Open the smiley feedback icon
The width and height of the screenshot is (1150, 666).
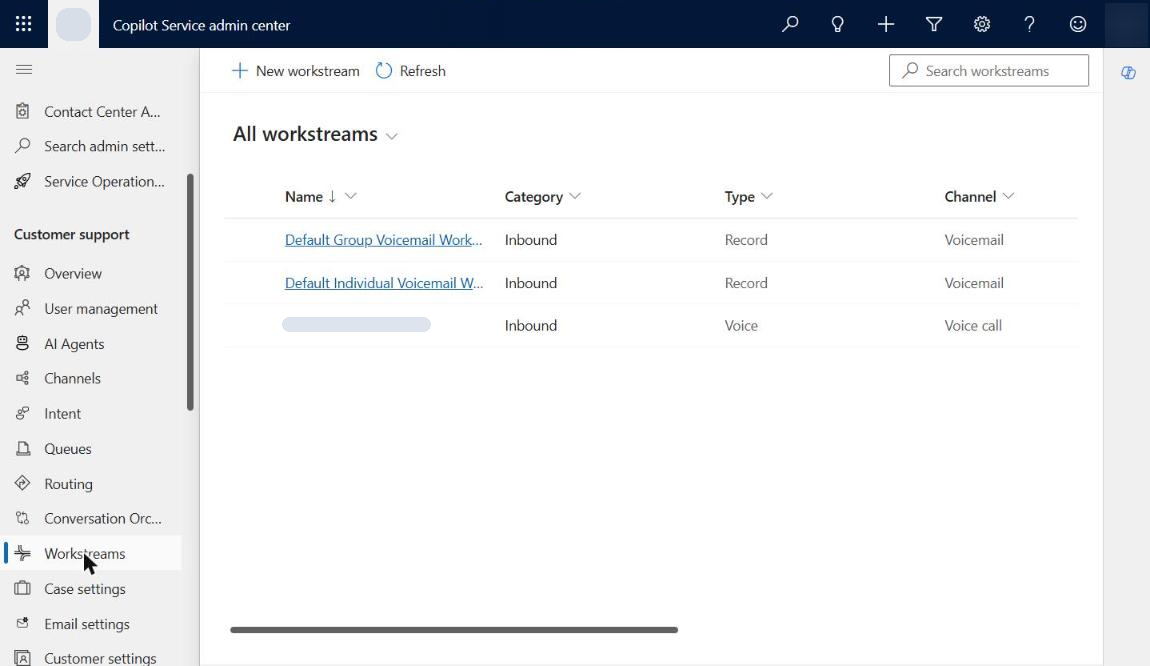tap(1077, 24)
